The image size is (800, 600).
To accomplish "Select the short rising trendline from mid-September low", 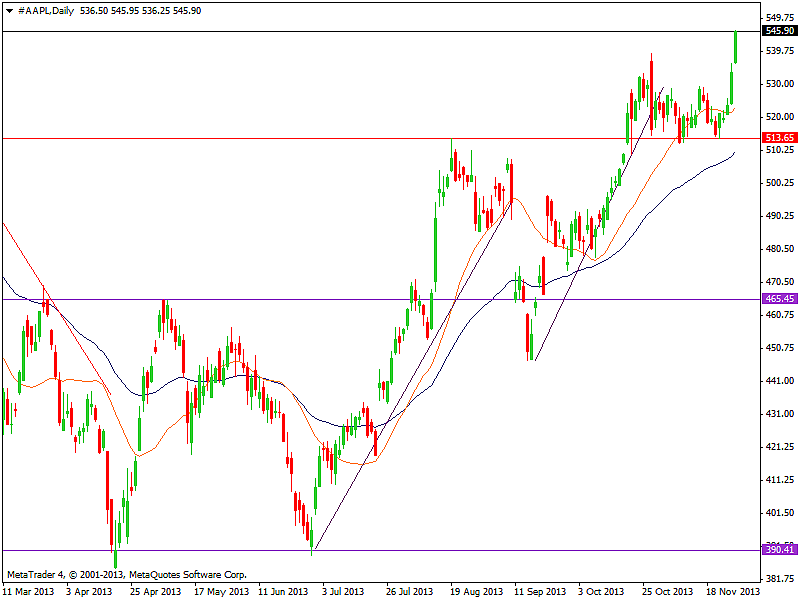I will pos(560,300).
